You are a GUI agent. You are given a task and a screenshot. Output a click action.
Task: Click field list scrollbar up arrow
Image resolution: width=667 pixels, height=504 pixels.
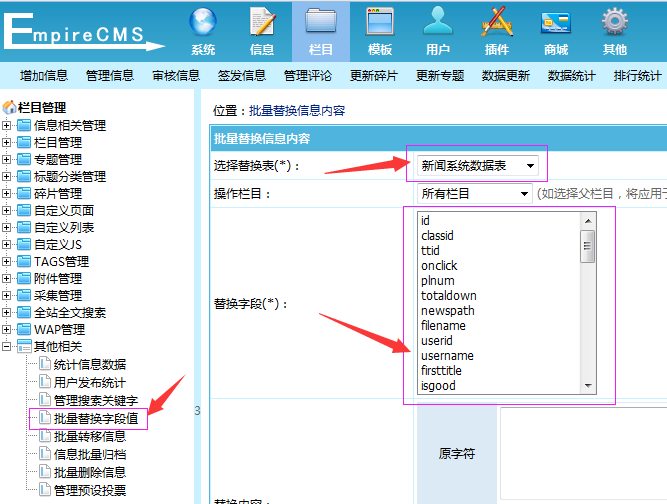(x=588, y=221)
